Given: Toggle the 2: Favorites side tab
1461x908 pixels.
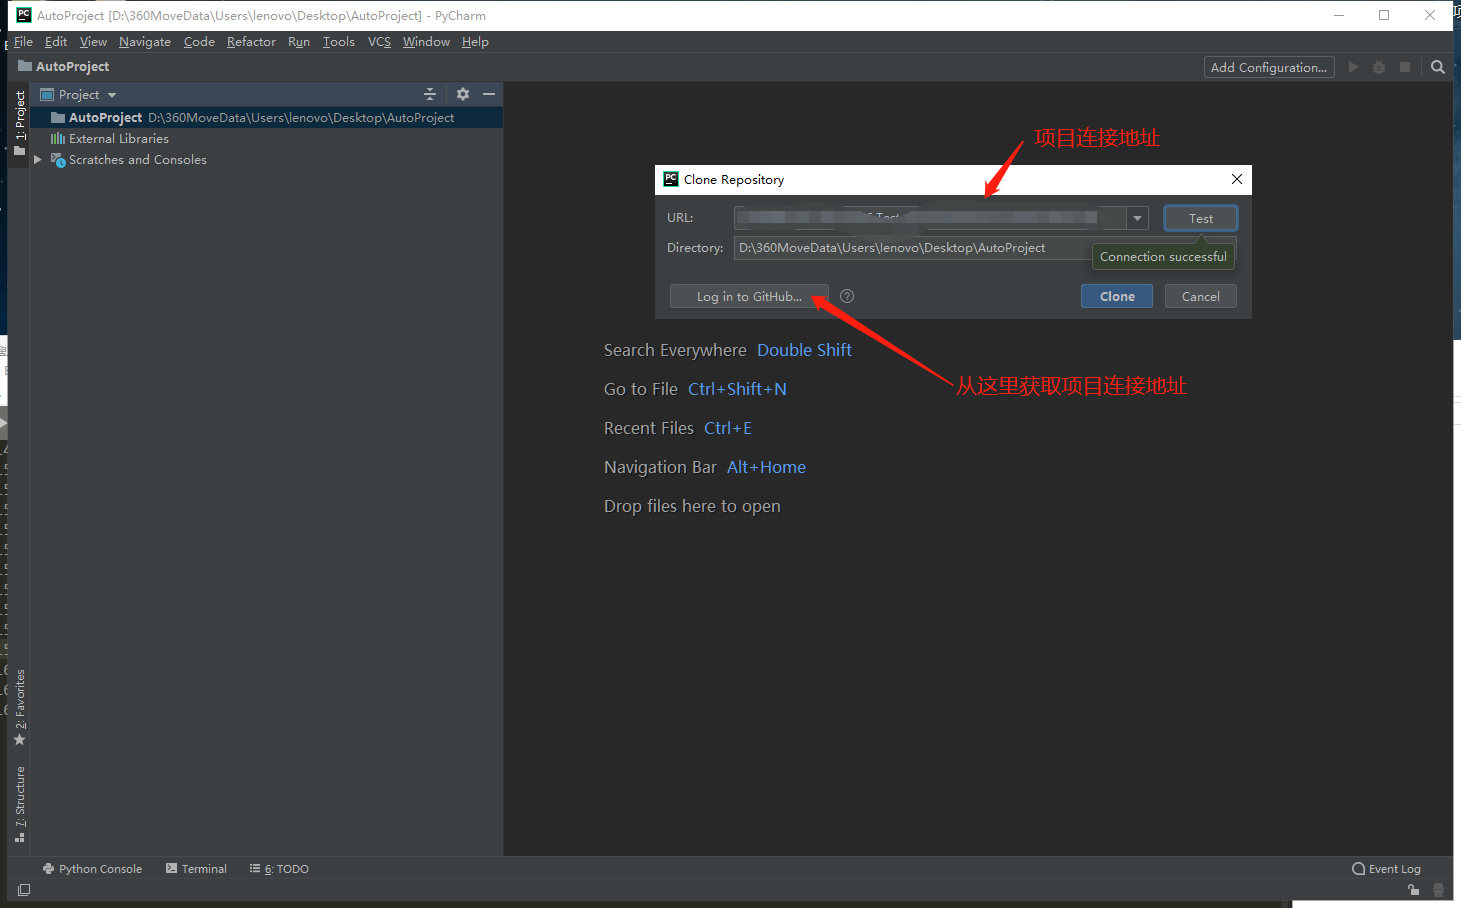Looking at the screenshot, I should point(19,707).
